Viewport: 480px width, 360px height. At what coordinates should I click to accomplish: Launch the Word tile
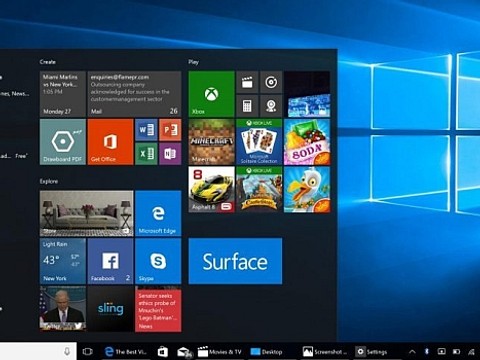[146, 130]
